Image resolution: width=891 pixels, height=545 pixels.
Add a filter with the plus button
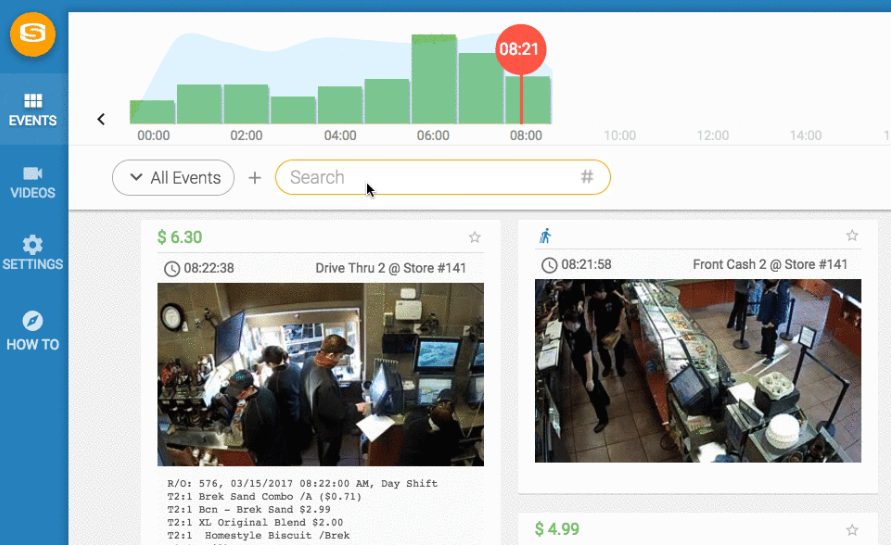click(254, 178)
